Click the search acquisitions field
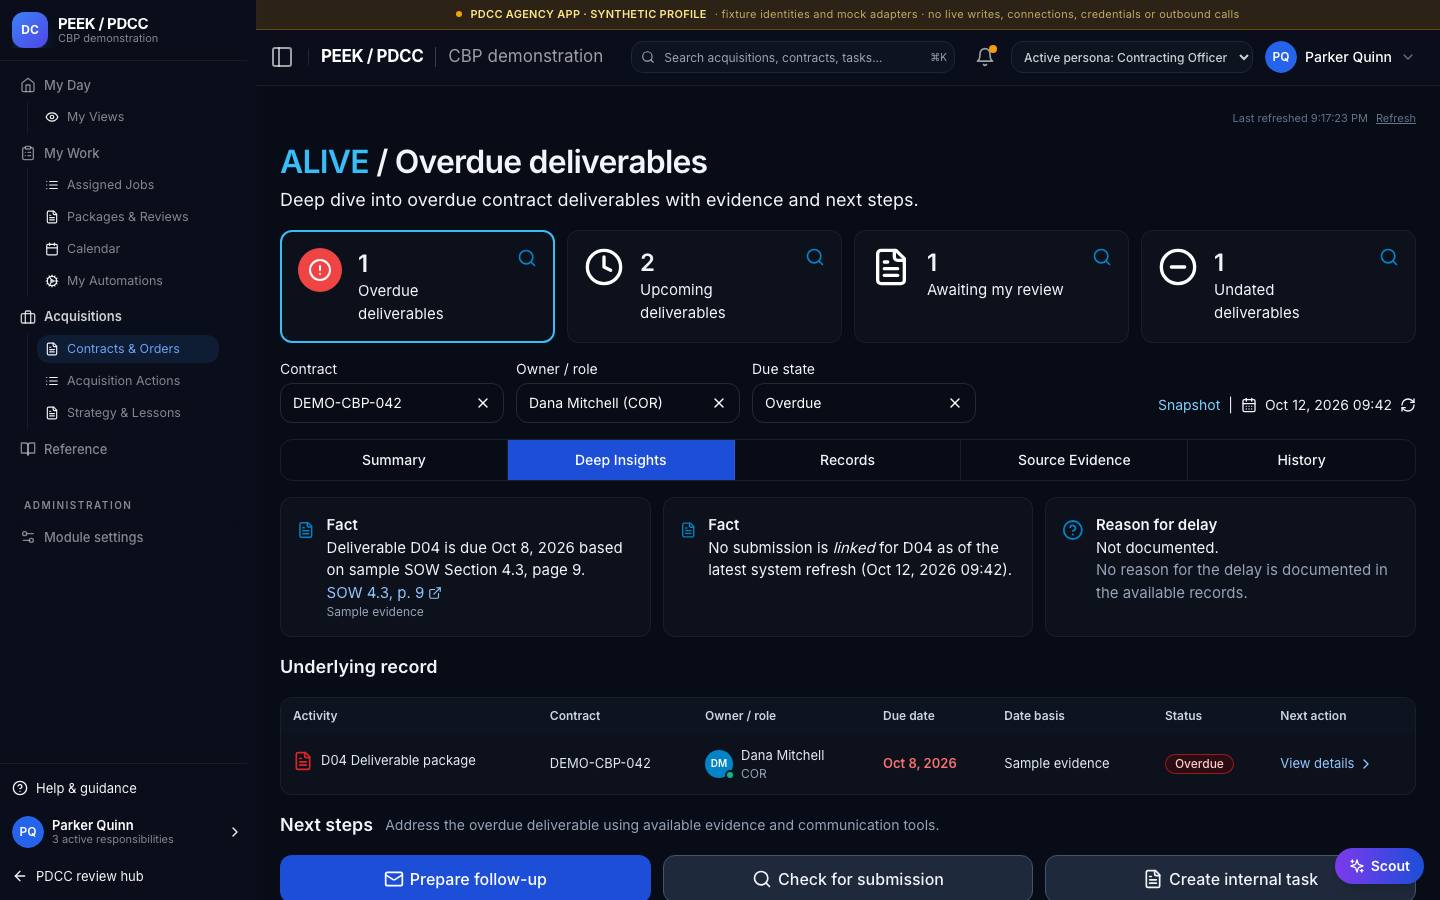Image resolution: width=1440 pixels, height=900 pixels. (x=792, y=57)
